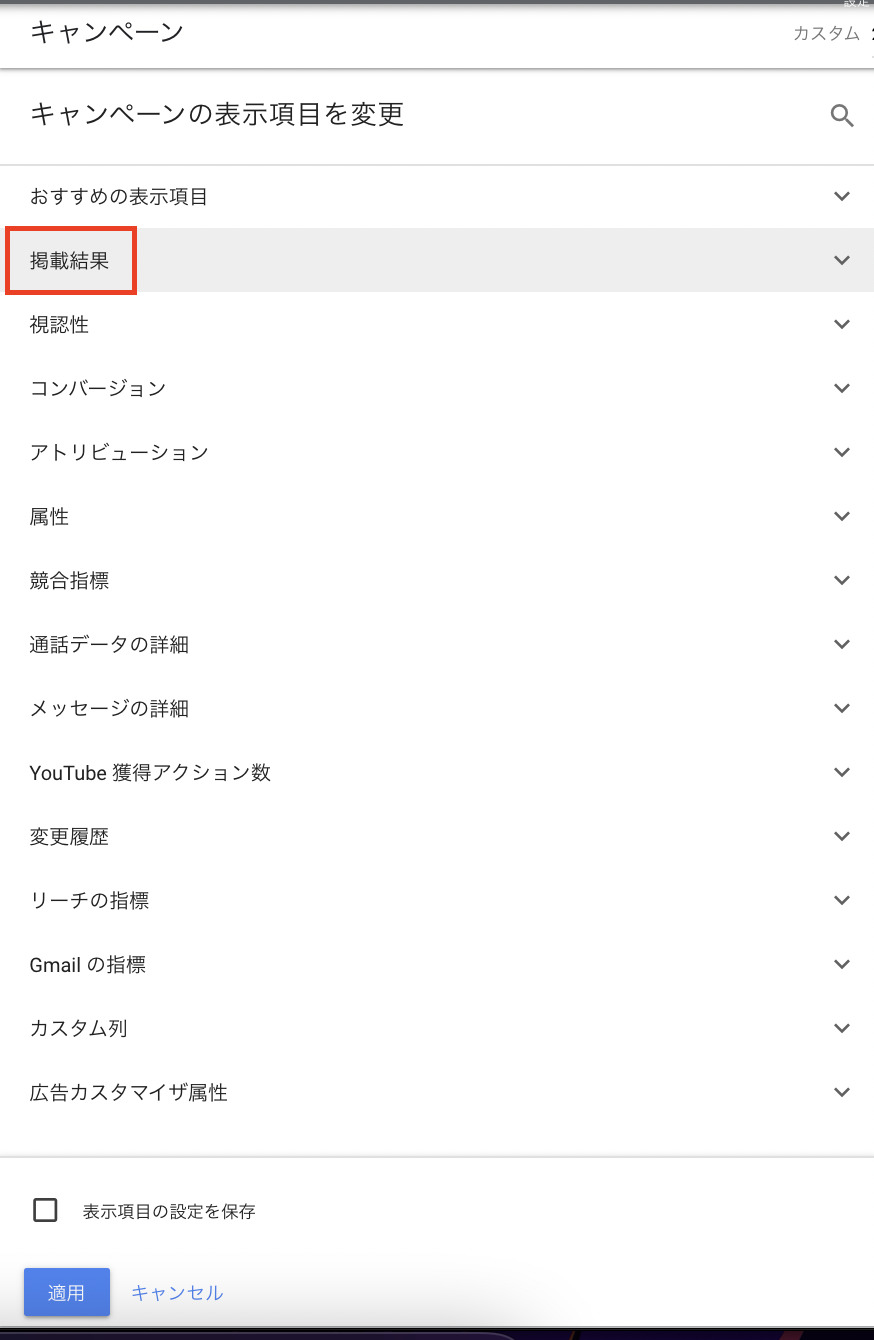Open the 属性 category row
Screen dimensions: 874x1340
tap(50, 516)
